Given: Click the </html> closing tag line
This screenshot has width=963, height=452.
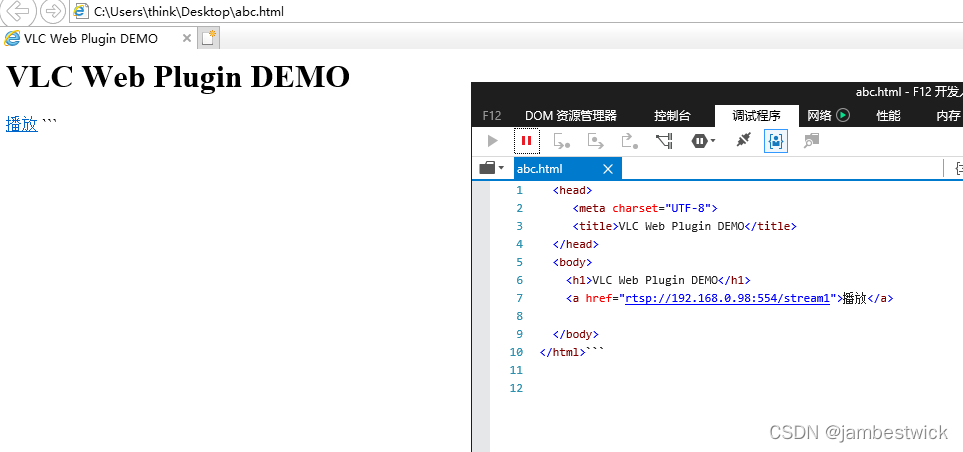Looking at the screenshot, I should click(563, 353).
